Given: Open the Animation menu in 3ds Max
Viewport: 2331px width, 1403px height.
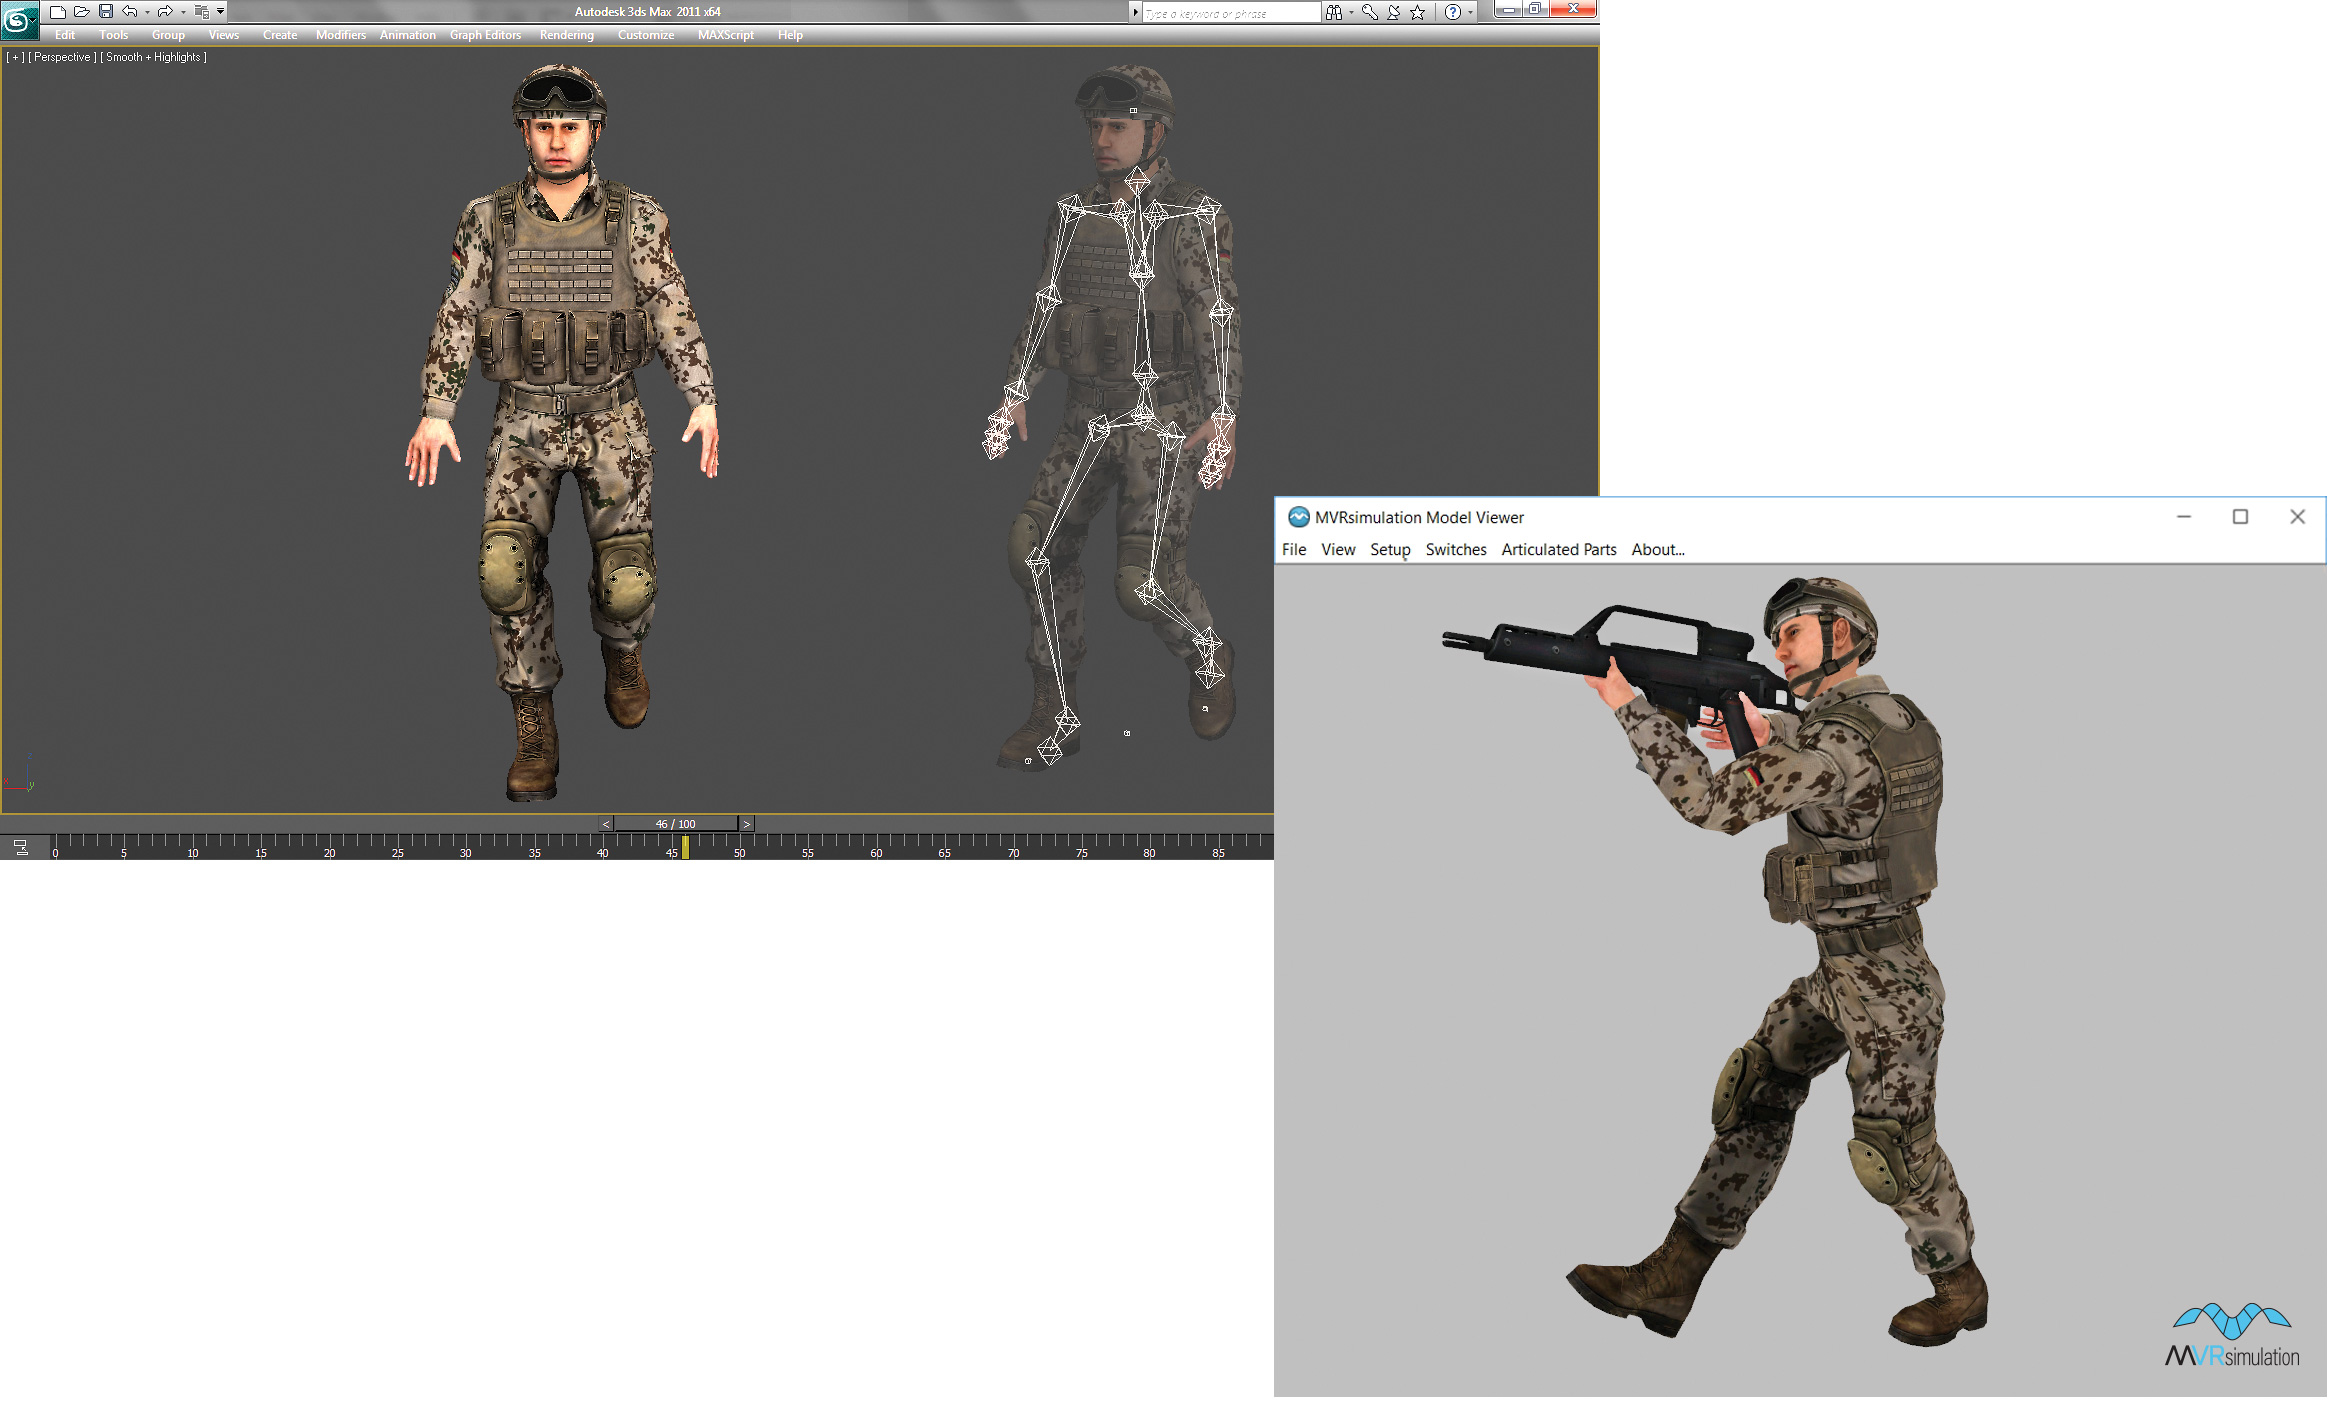Looking at the screenshot, I should point(406,35).
